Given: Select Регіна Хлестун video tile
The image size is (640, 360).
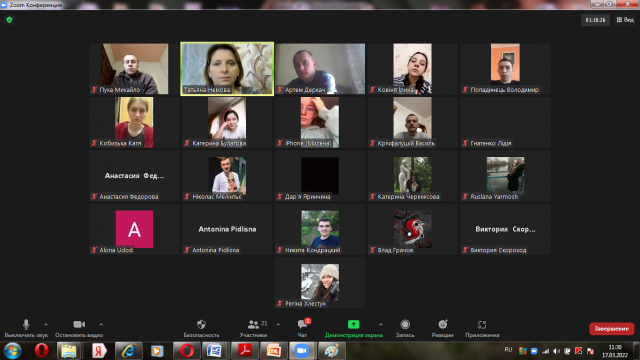Looking at the screenshot, I should coord(320,282).
